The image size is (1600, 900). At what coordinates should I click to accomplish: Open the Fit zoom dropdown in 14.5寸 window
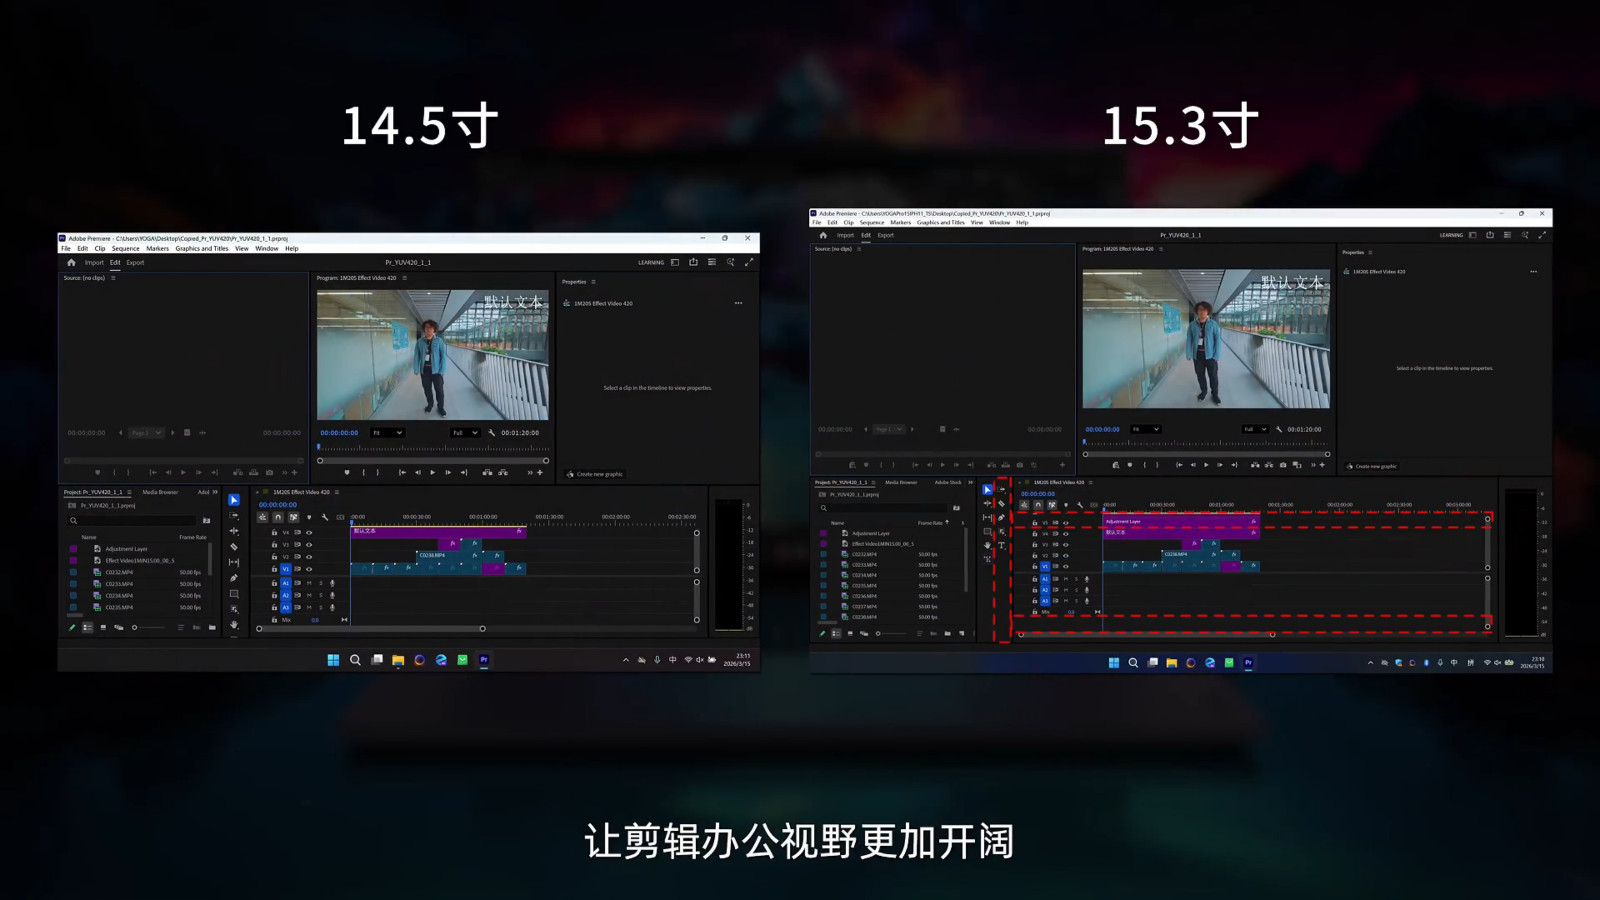click(387, 433)
